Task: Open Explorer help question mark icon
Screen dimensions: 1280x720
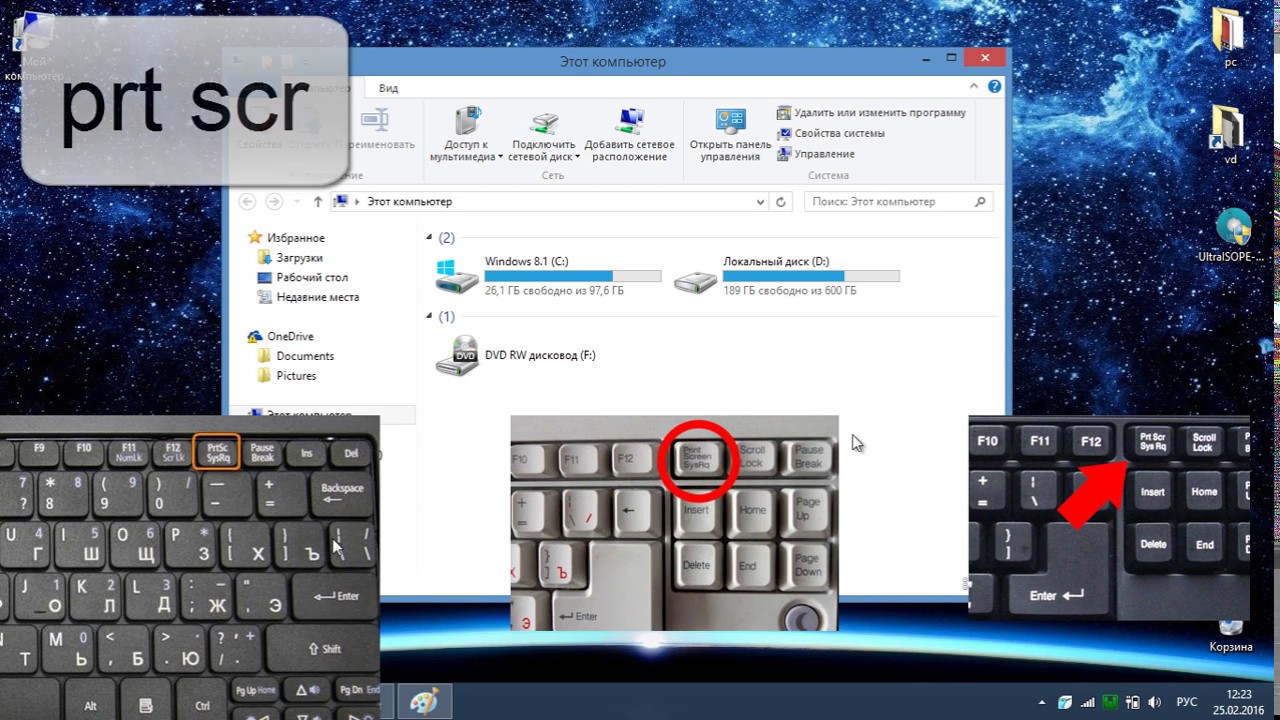Action: tap(994, 88)
